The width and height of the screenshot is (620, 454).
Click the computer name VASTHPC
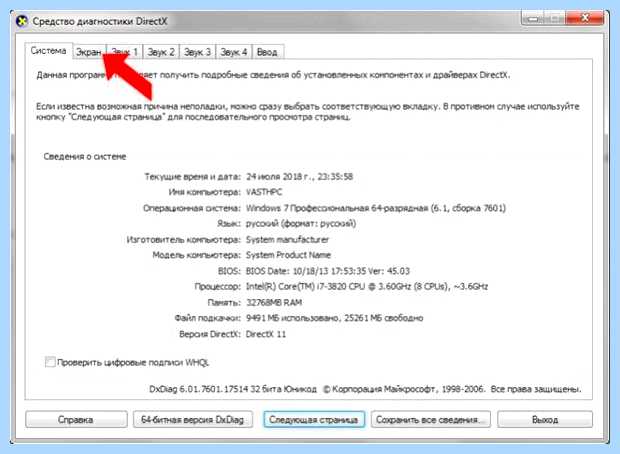264,192
